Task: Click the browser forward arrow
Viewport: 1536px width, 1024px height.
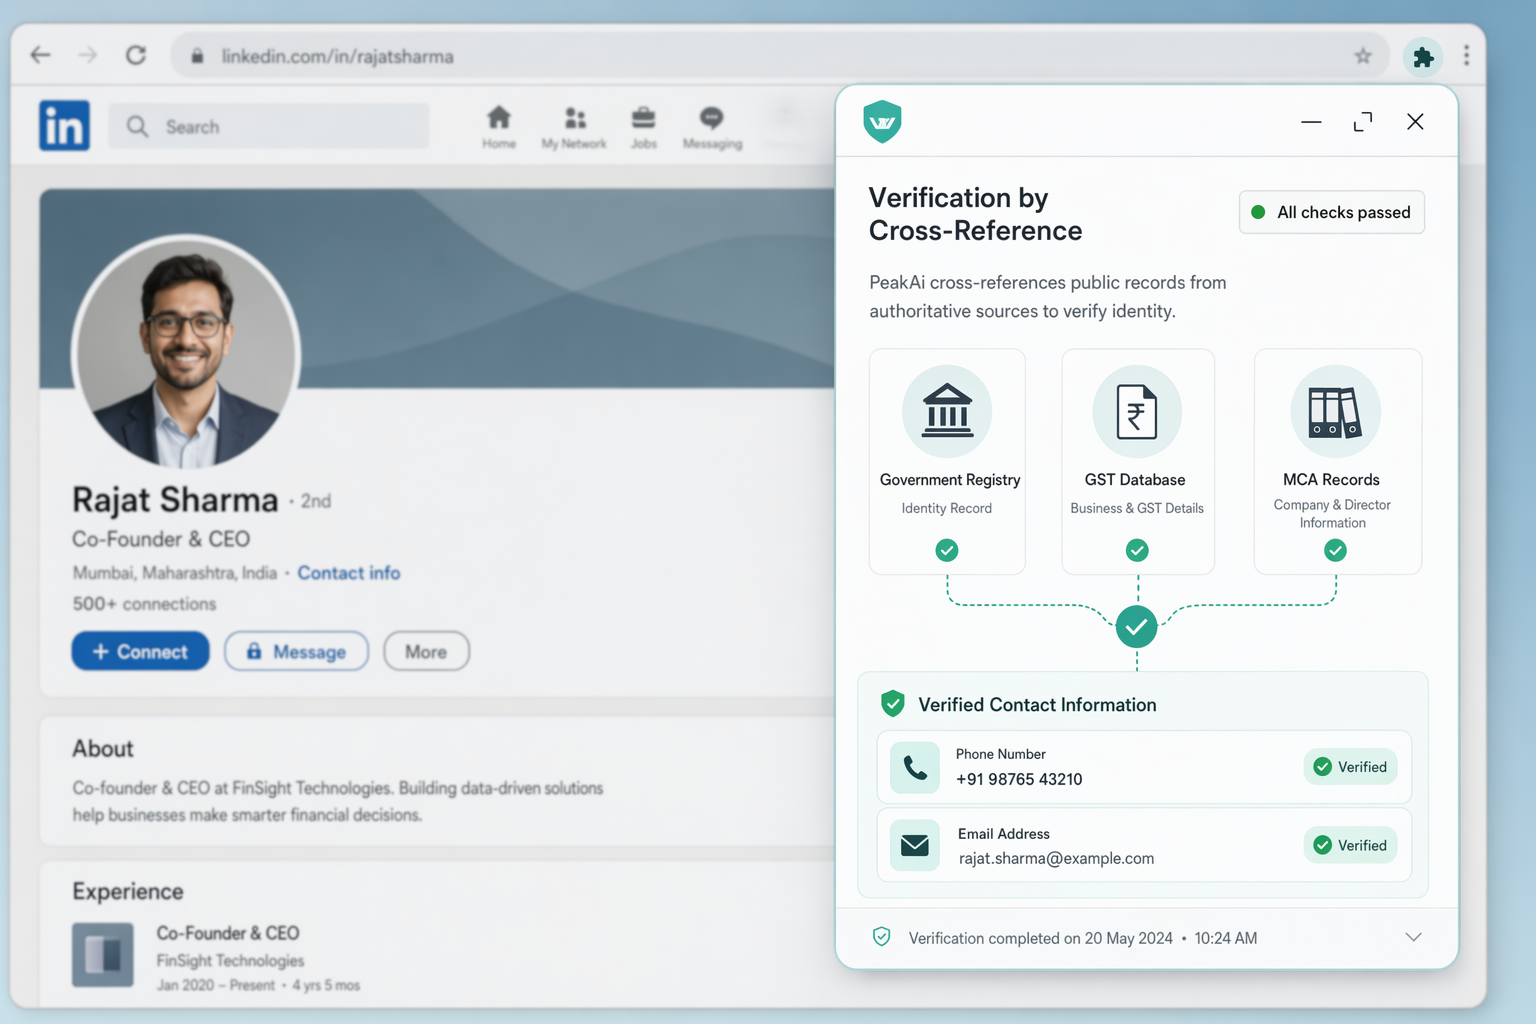Action: click(x=88, y=55)
